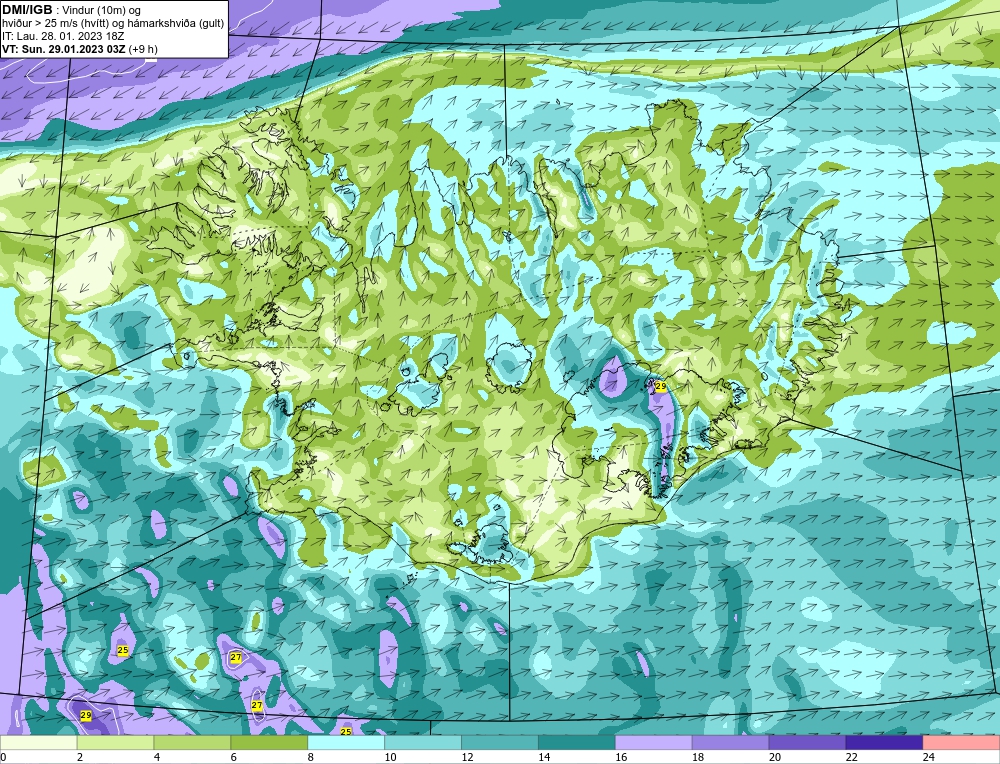Viewport: 1000px width, 764px height.
Task: Click the legend scale value "24"
Action: pos(928,757)
